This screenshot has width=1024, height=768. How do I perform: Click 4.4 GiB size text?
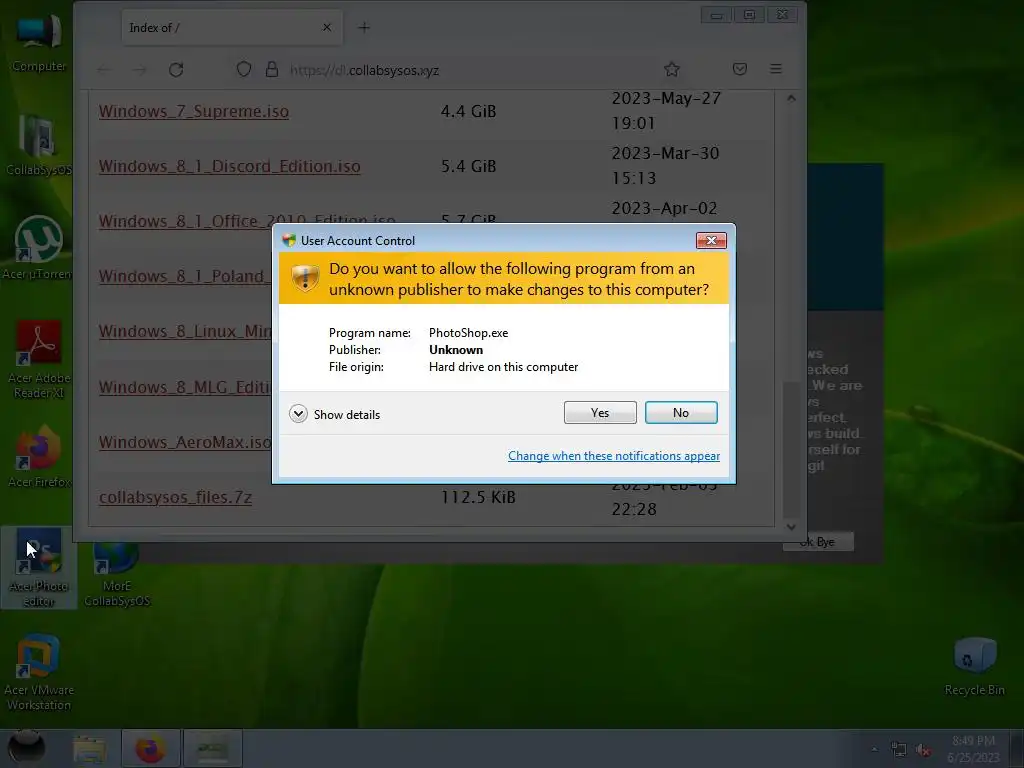(x=468, y=112)
